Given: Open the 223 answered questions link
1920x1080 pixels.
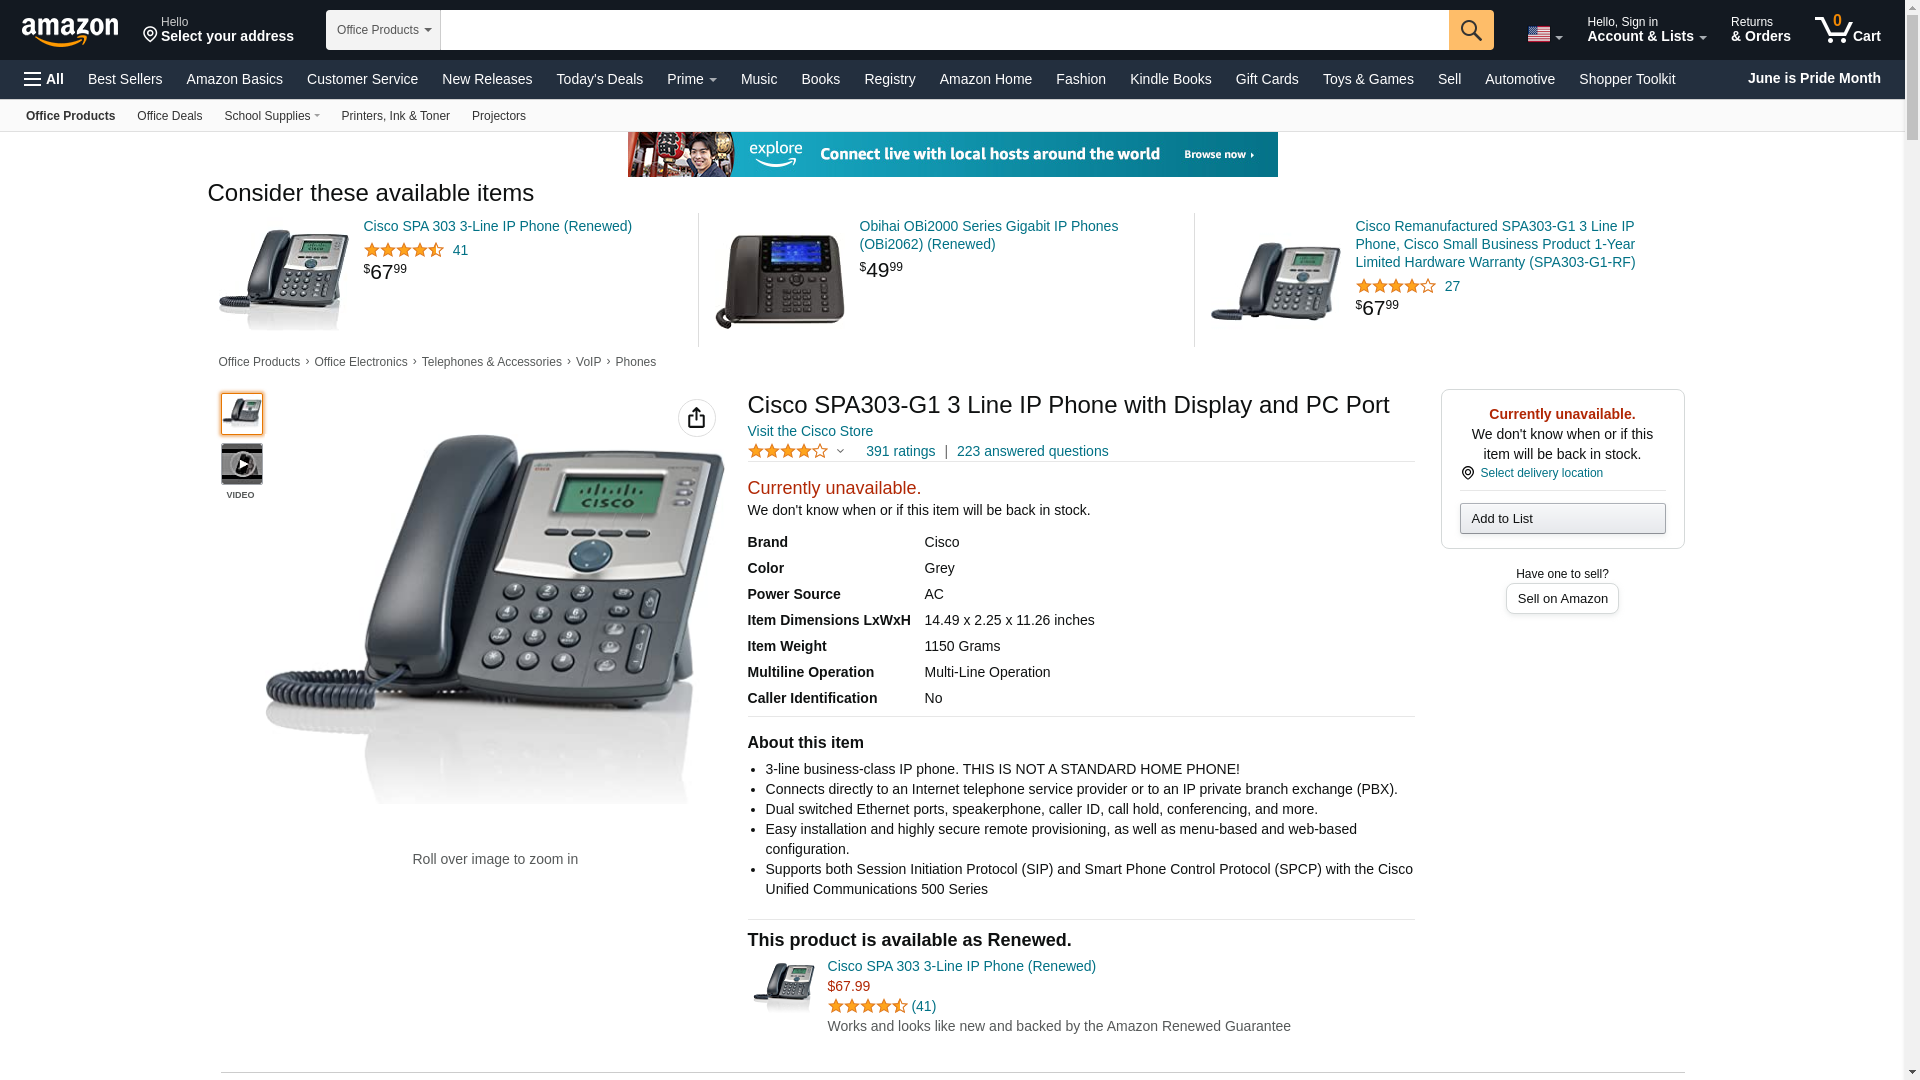Looking at the screenshot, I should [x=1032, y=451].
